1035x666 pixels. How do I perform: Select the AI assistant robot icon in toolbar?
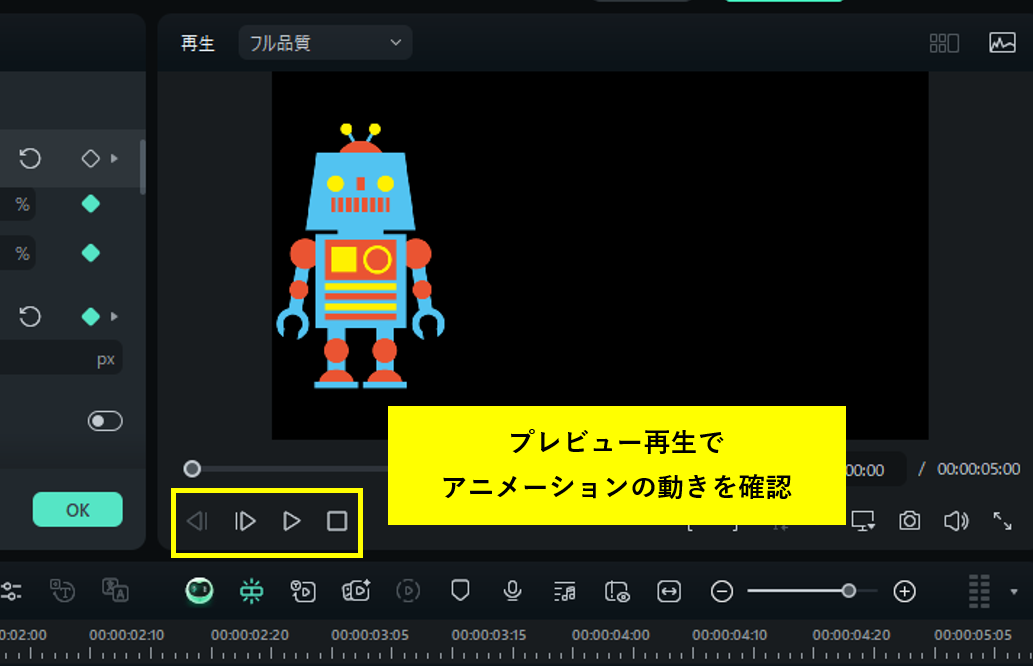tap(198, 591)
